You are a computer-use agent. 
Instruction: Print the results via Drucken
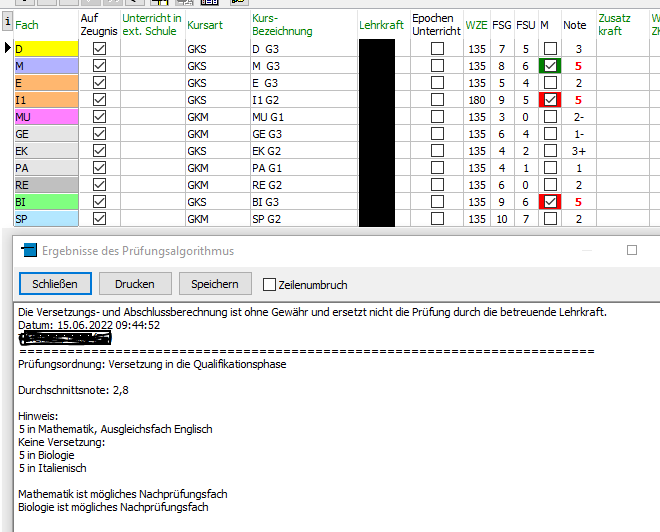tap(135, 284)
